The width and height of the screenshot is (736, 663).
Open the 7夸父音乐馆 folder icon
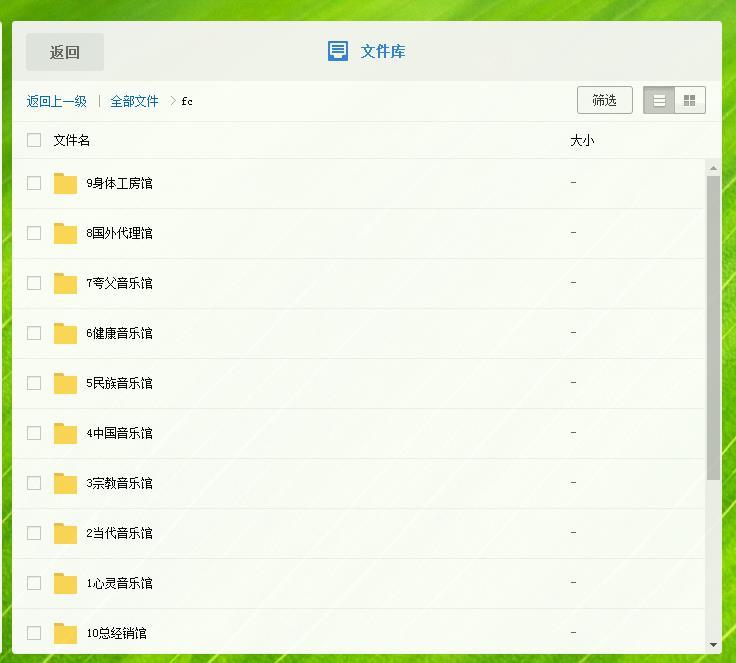[65, 283]
